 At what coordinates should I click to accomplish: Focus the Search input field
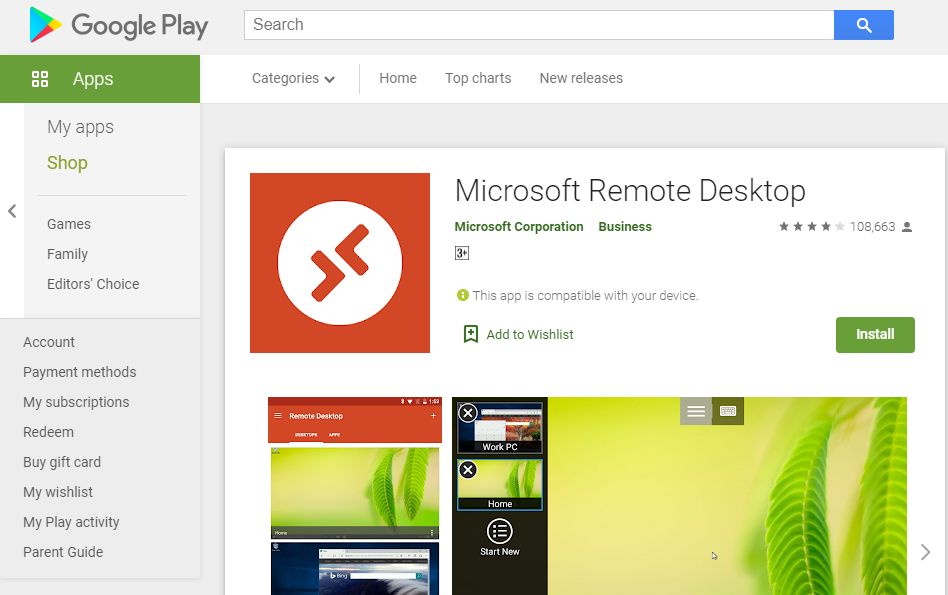click(x=539, y=25)
